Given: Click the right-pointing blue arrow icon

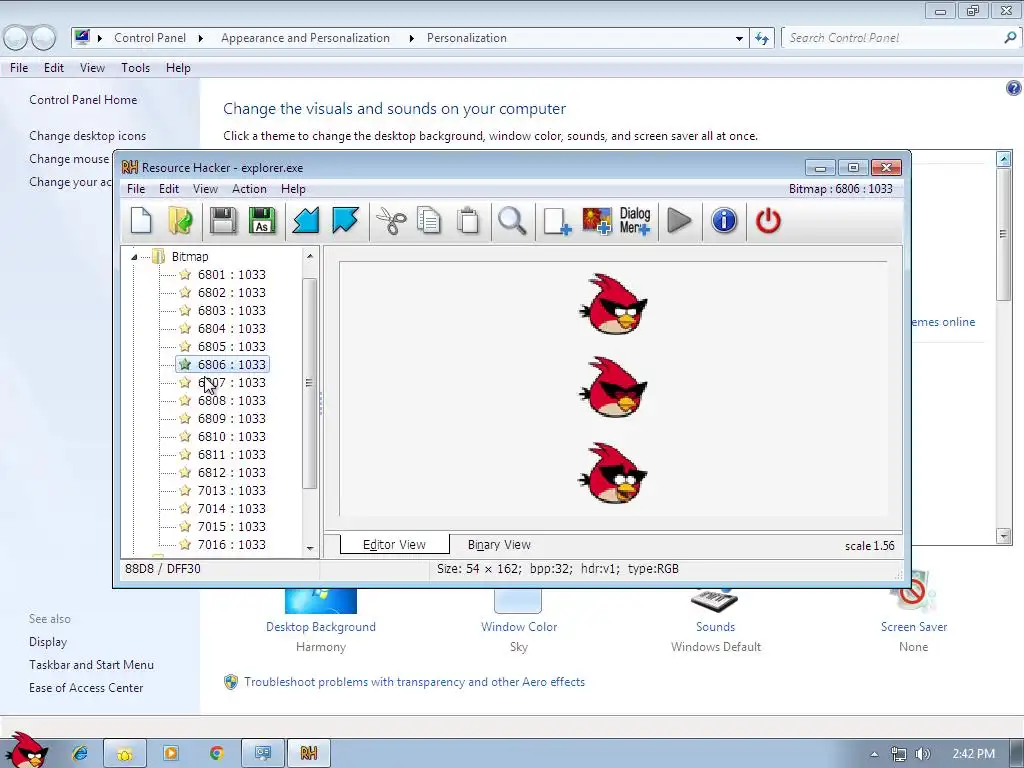Looking at the screenshot, I should [x=345, y=221].
